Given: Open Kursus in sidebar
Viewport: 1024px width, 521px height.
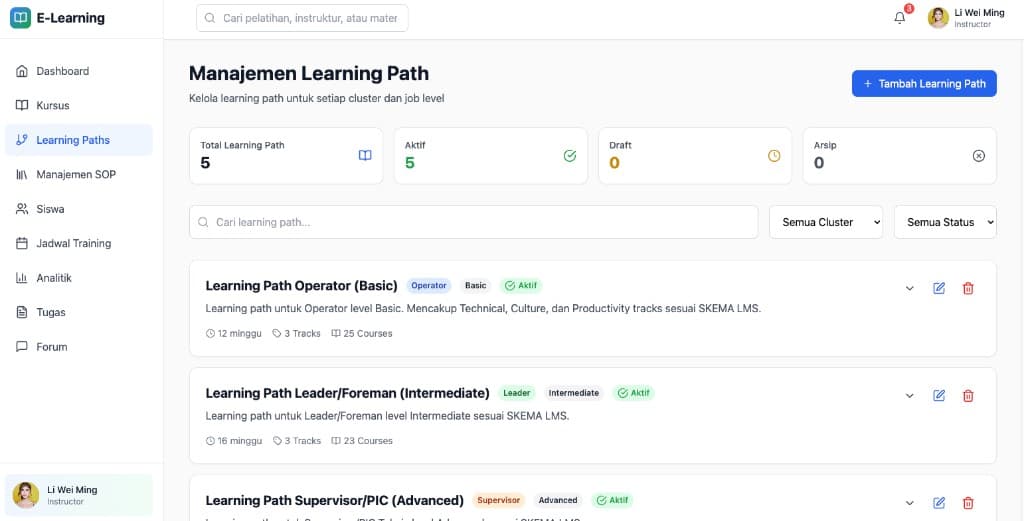Looking at the screenshot, I should click(79, 105).
